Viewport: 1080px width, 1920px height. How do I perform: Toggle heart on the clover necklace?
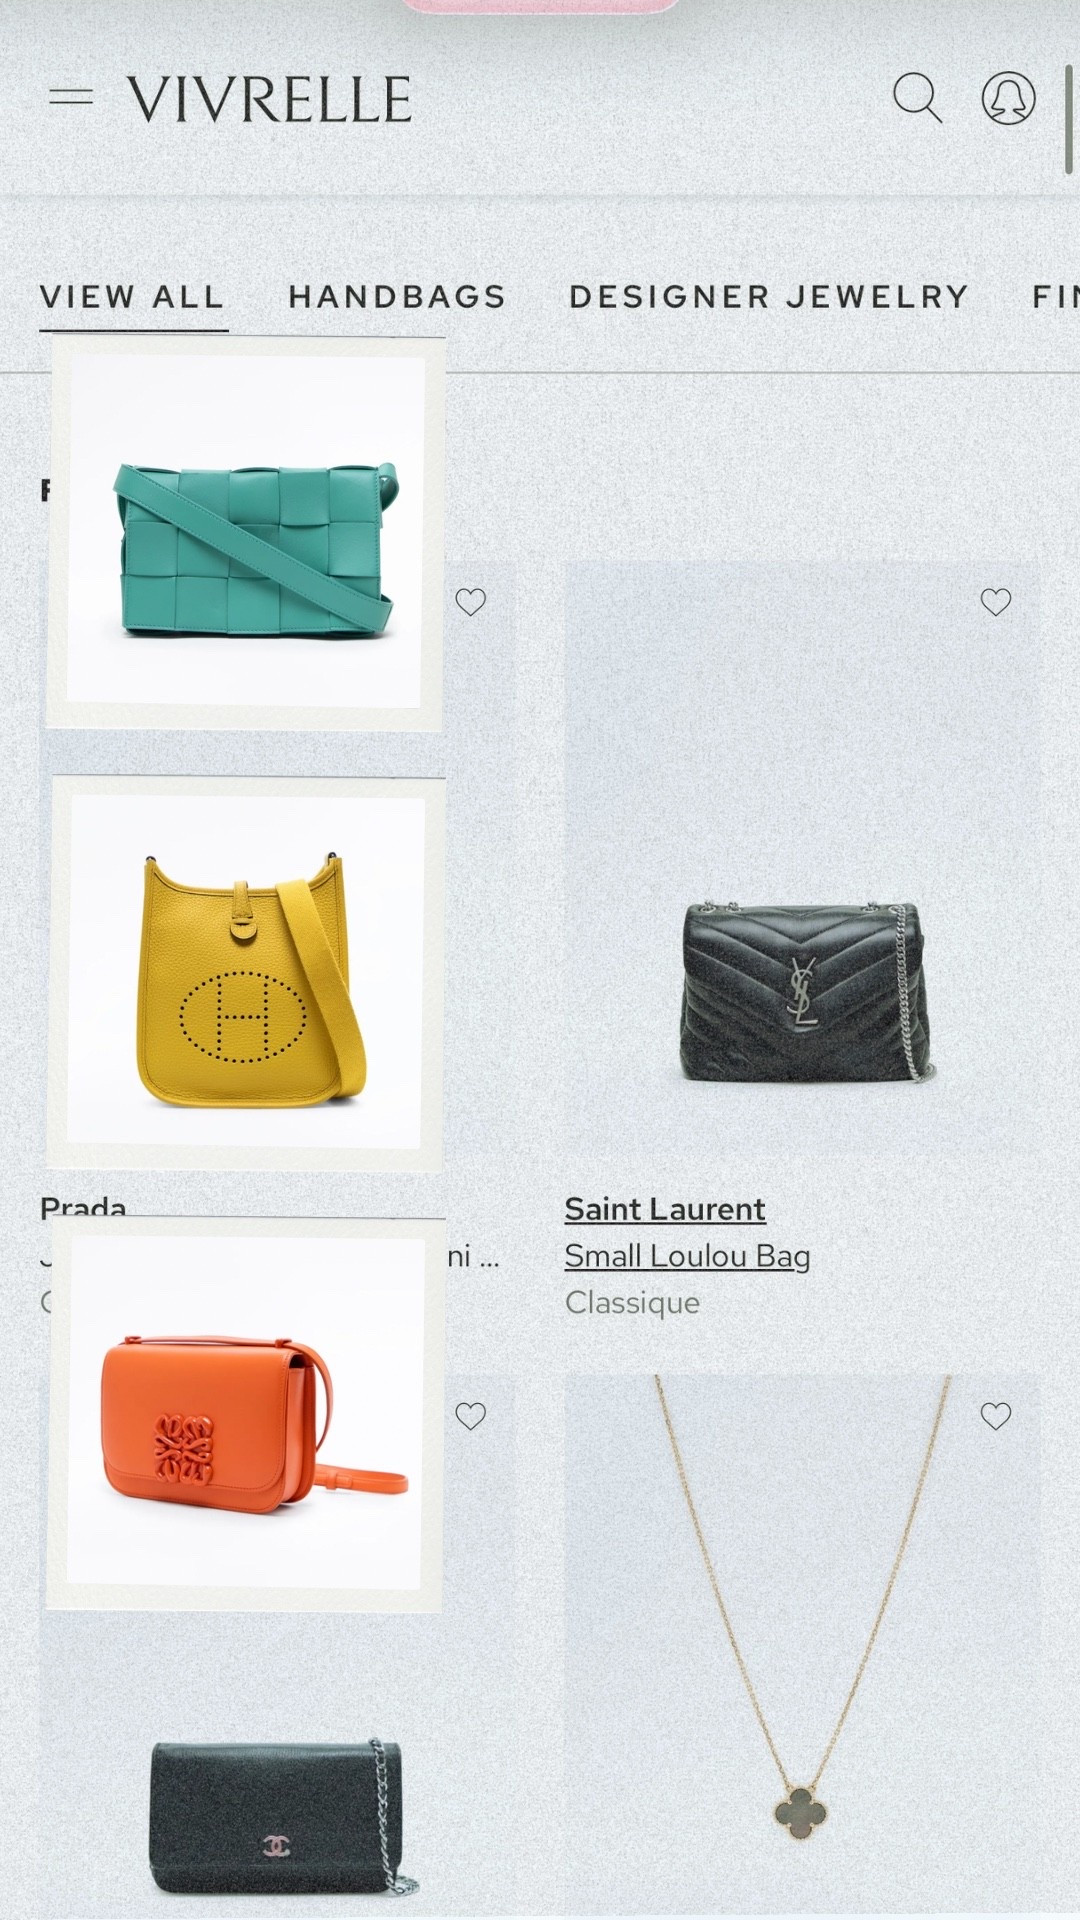[995, 1416]
